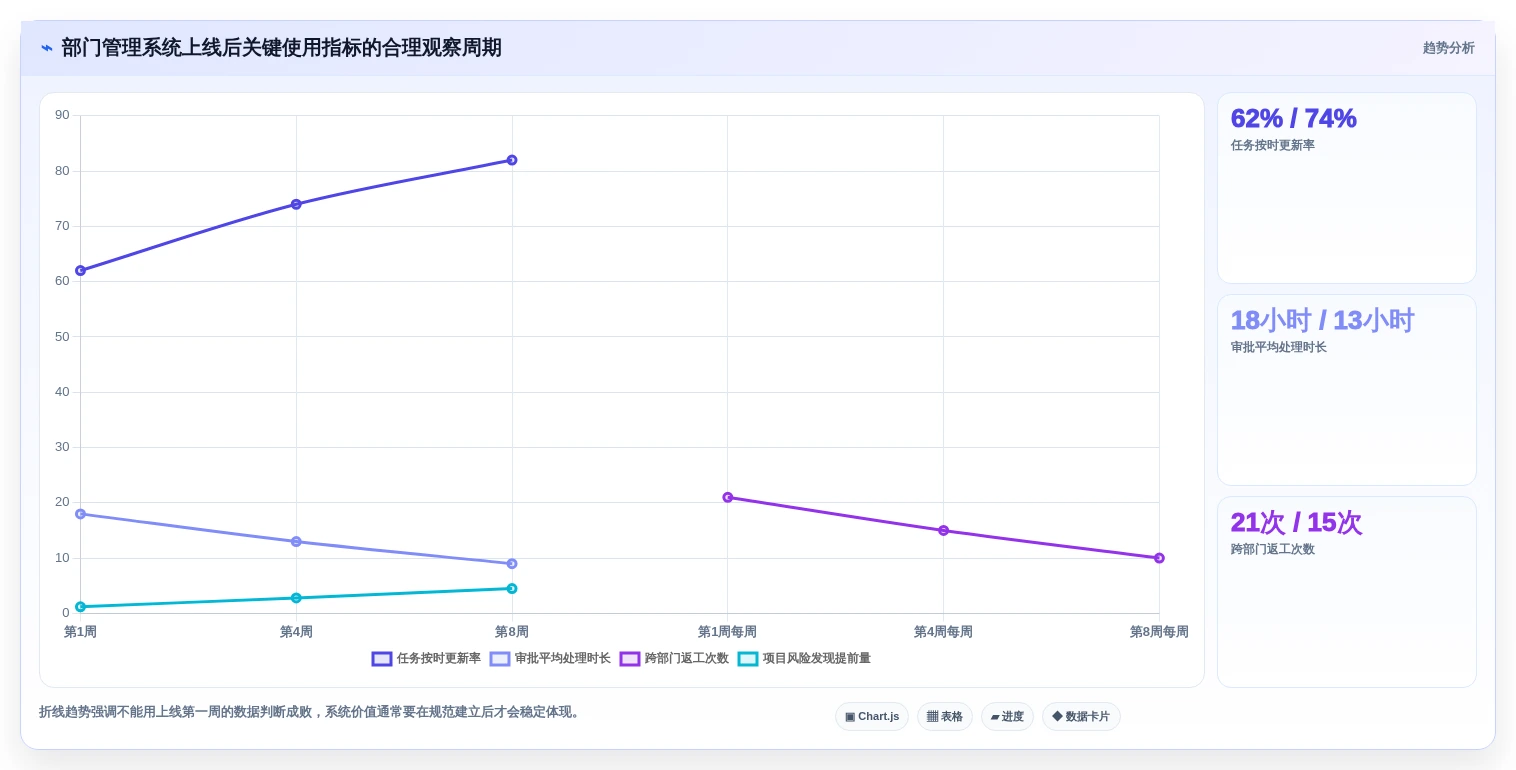Click the 项目风险发现提前量 legend label
Image resolution: width=1516 pixels, height=770 pixels.
coord(817,659)
